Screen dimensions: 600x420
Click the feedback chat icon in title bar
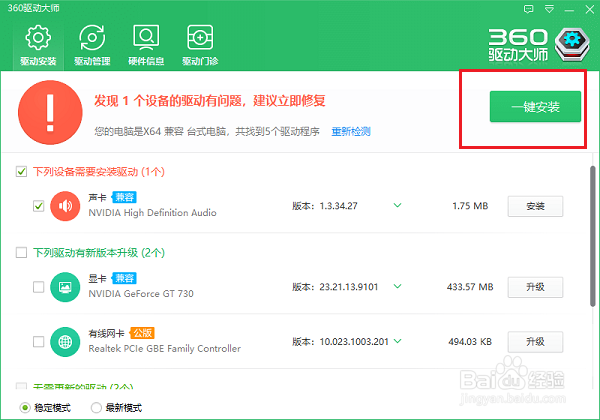tap(528, 9)
